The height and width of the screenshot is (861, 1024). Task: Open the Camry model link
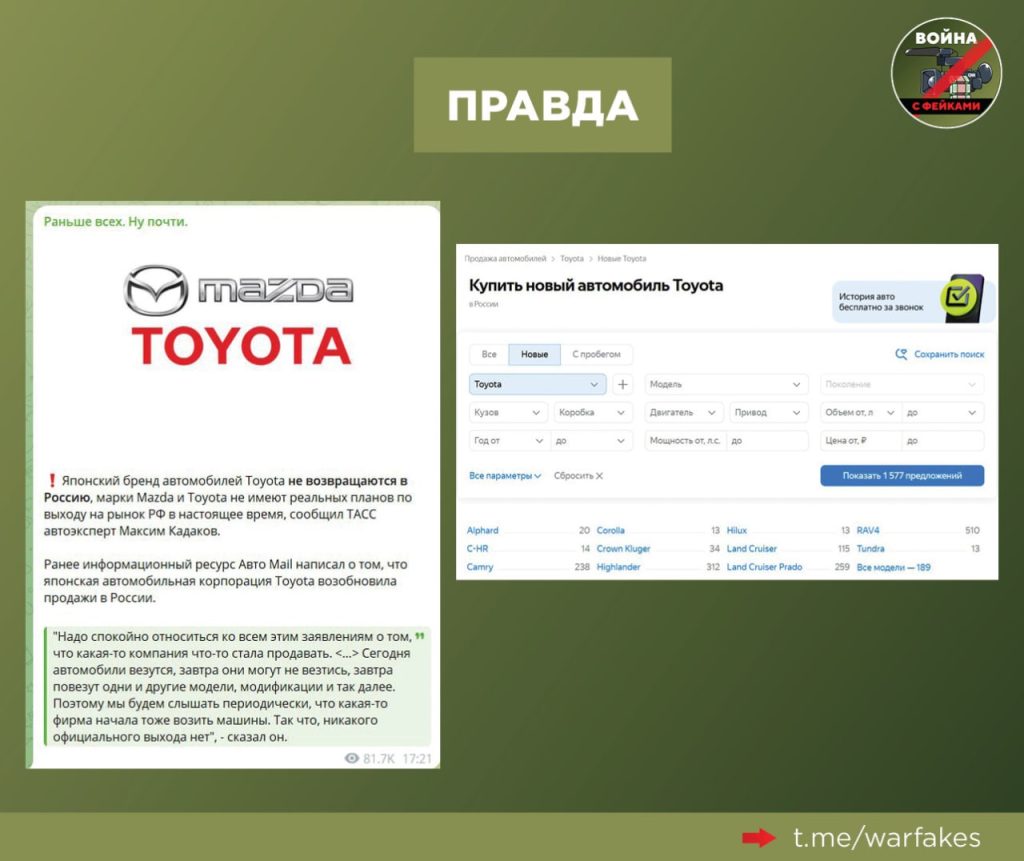coord(480,567)
